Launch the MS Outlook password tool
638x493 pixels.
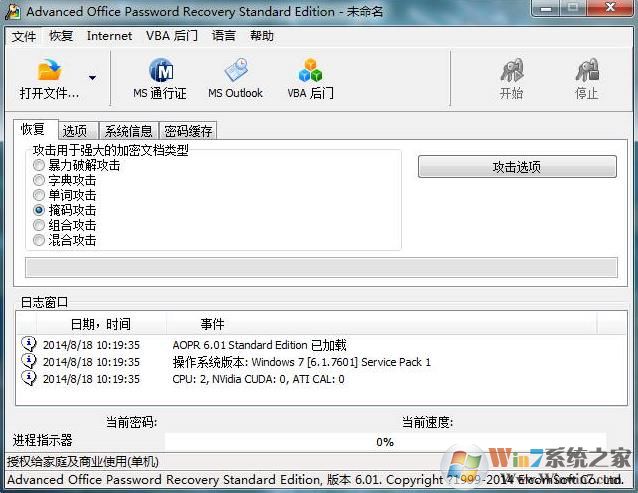[236, 79]
